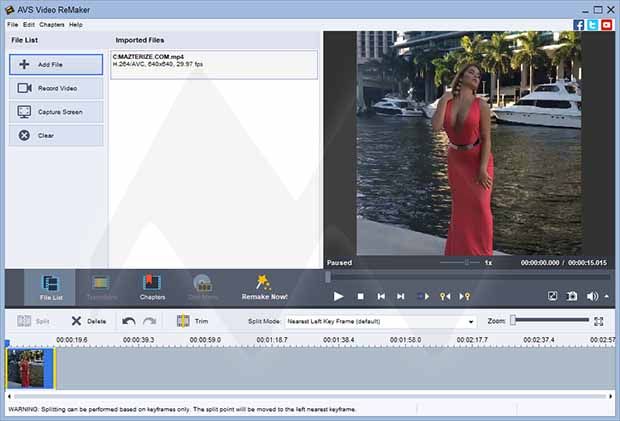Select the MAZTERIZE.COM.mp4 imported file
The width and height of the screenshot is (620, 421).
coord(214,64)
